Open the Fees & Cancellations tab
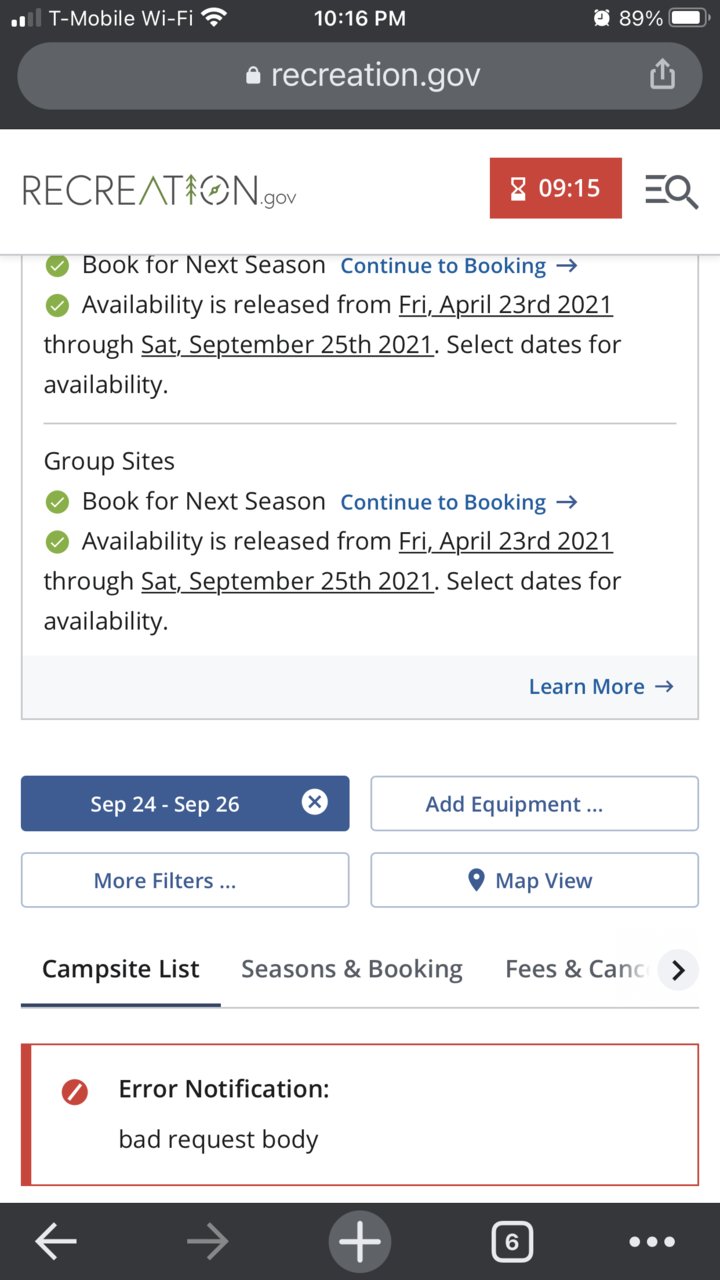Image resolution: width=720 pixels, height=1280 pixels. [x=578, y=969]
